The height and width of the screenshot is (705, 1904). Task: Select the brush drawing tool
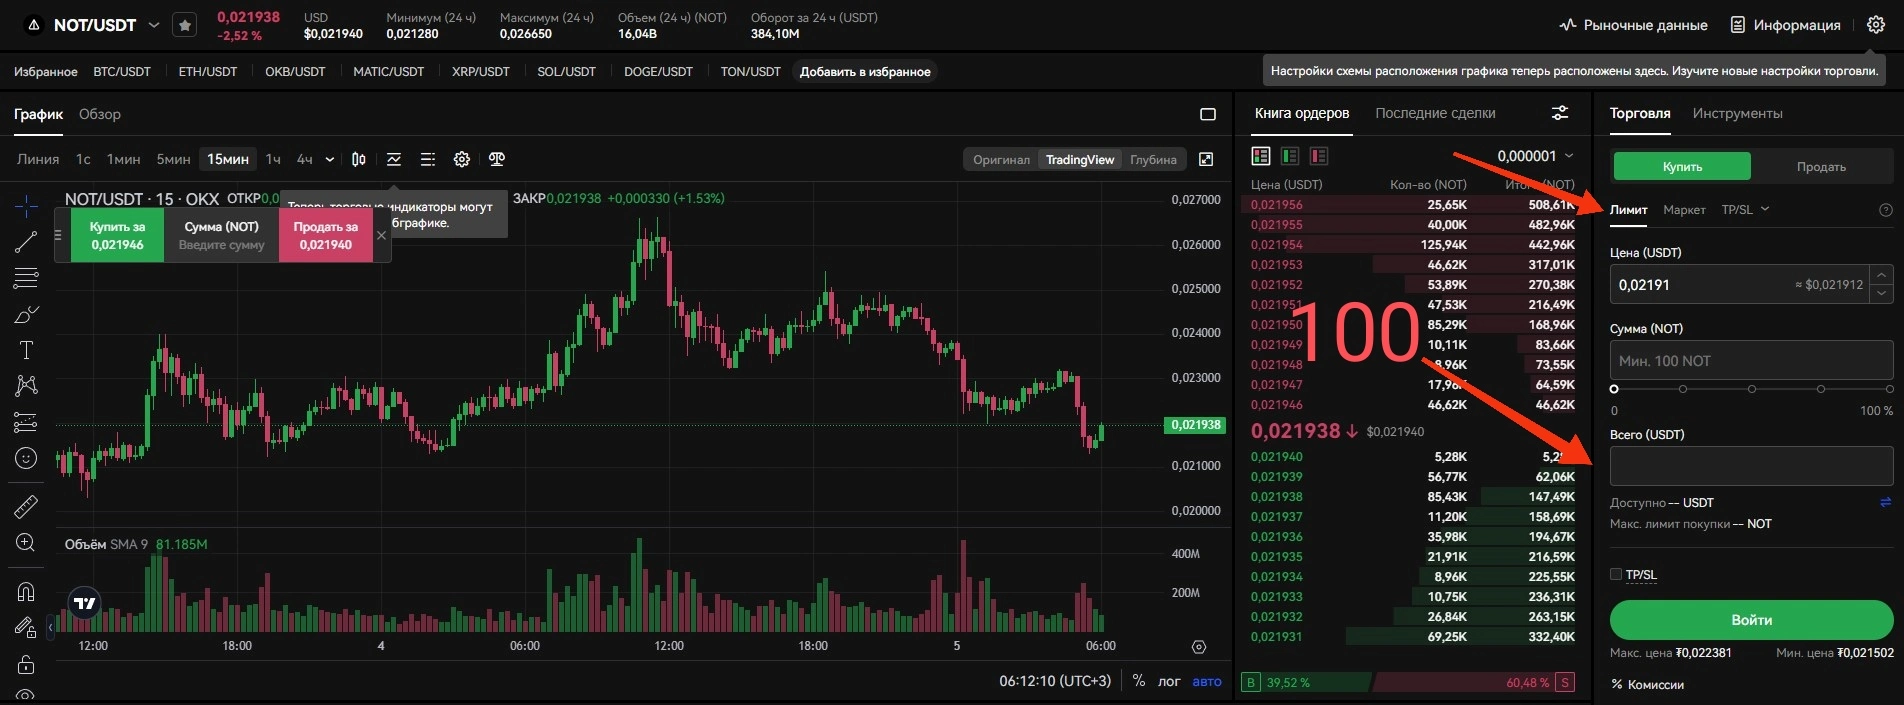(x=26, y=314)
